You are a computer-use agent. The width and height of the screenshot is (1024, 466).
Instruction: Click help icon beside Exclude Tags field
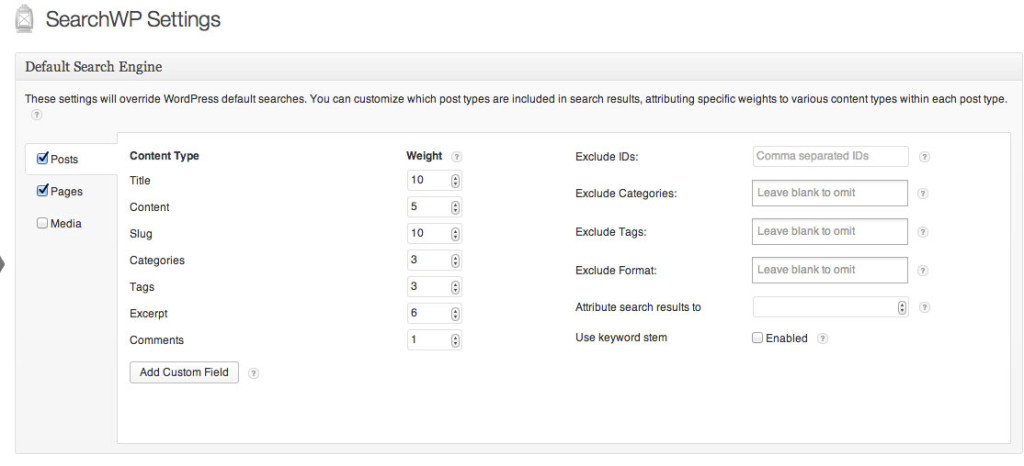(923, 232)
